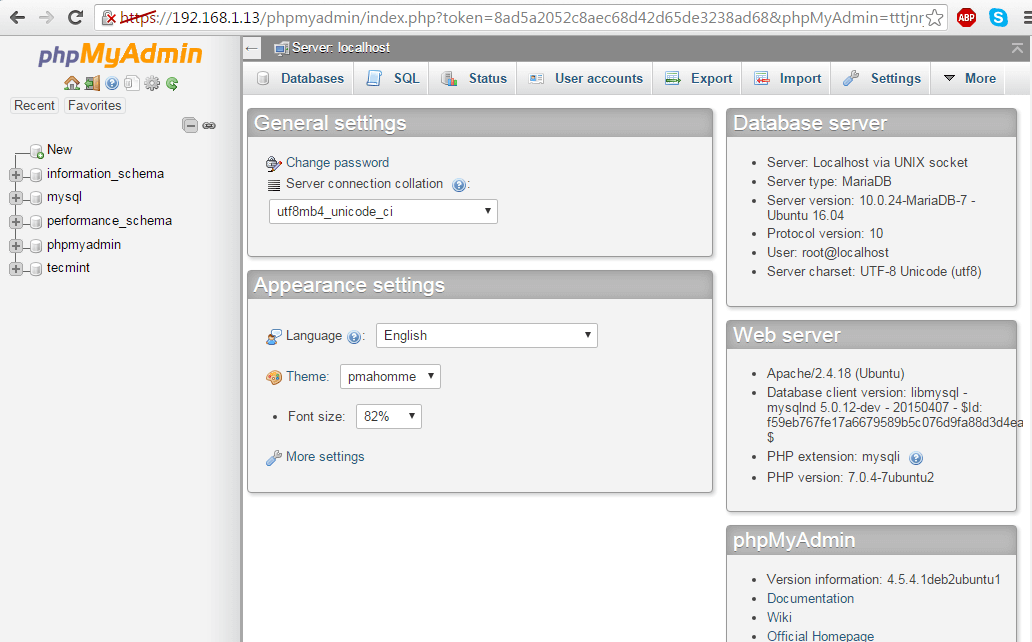1032x642 pixels.
Task: Expand the information_schema database node
Action: click(16, 174)
